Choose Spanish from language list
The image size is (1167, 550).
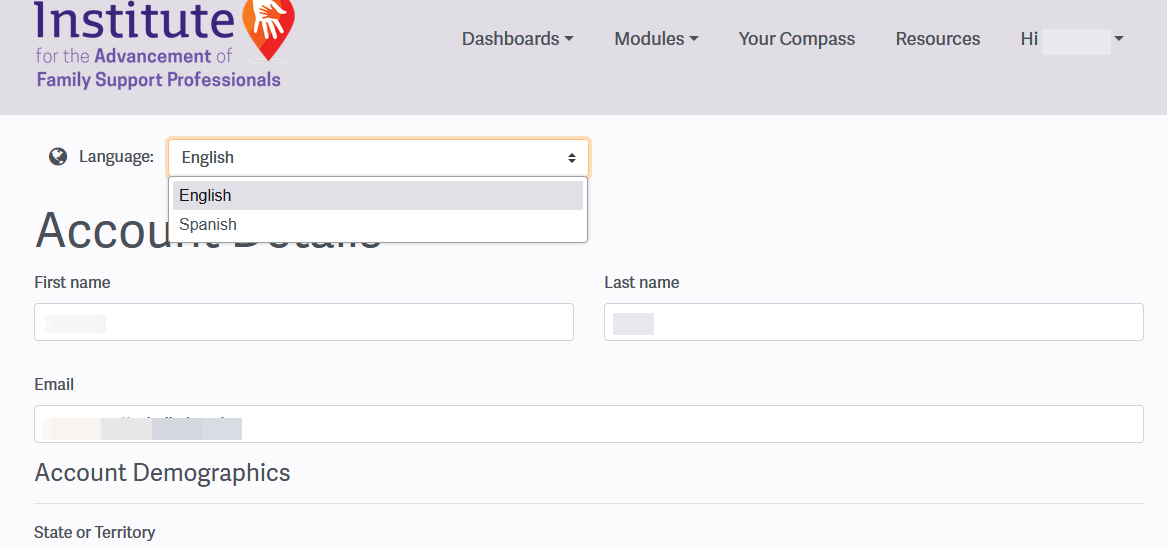378,224
